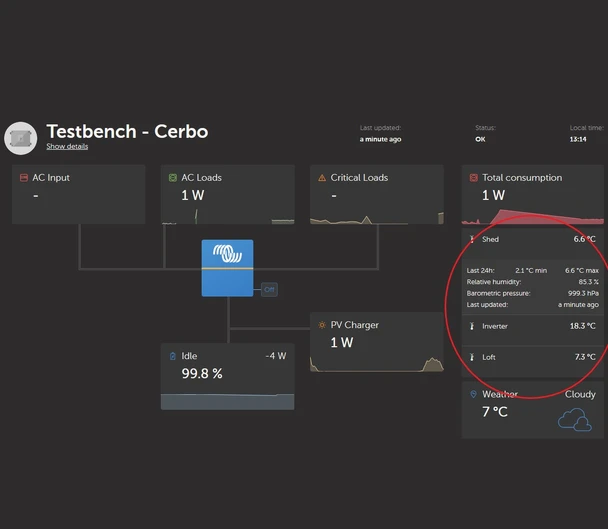The image size is (608, 529).
Task: Click the PV Charger power graph
Action: tap(377, 364)
